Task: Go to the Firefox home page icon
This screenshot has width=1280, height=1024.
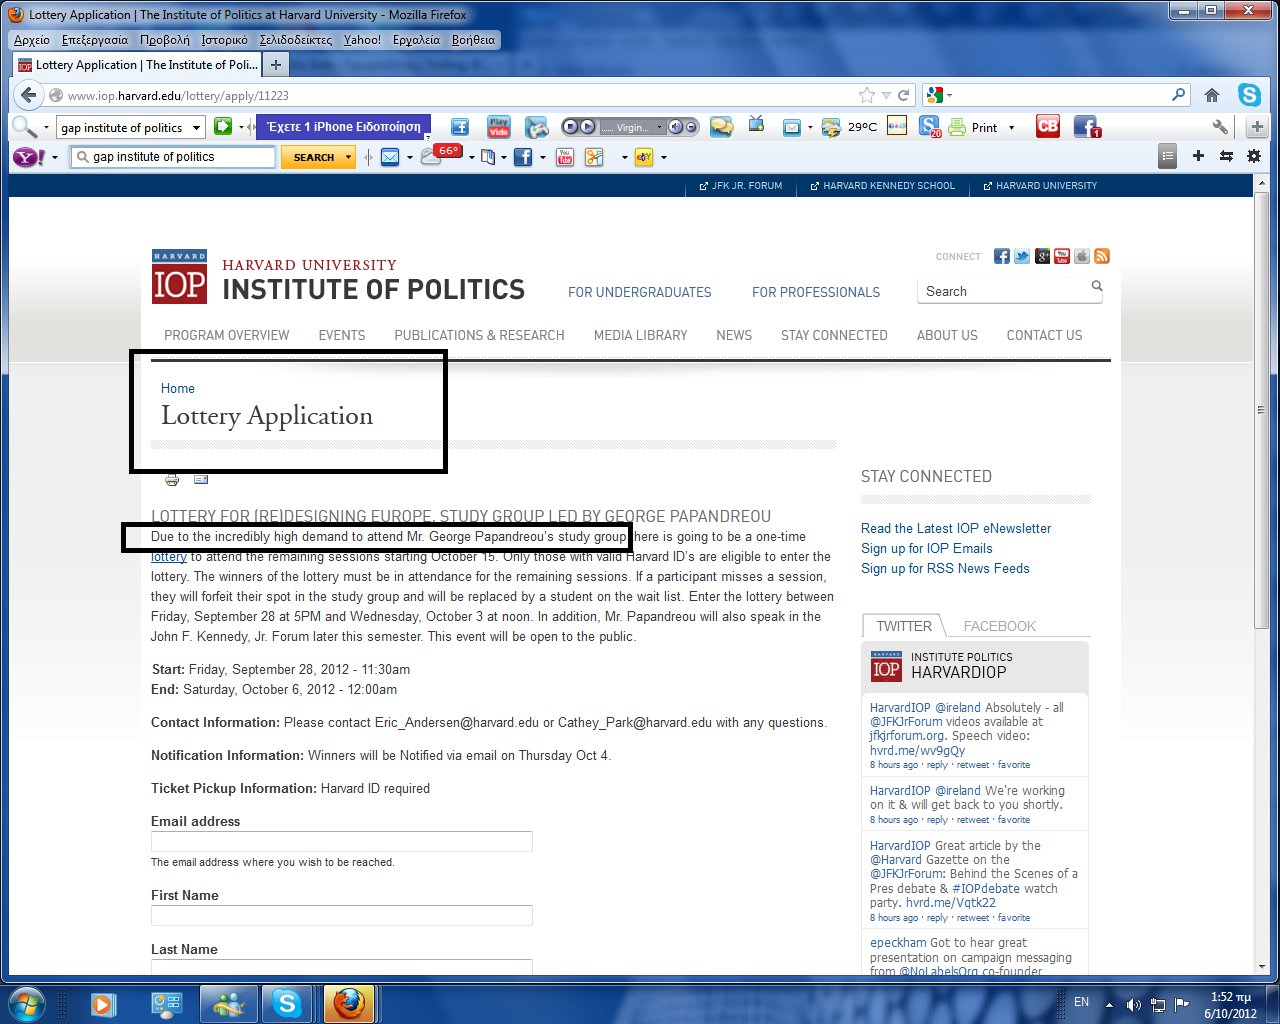Action: pyautogui.click(x=1212, y=95)
